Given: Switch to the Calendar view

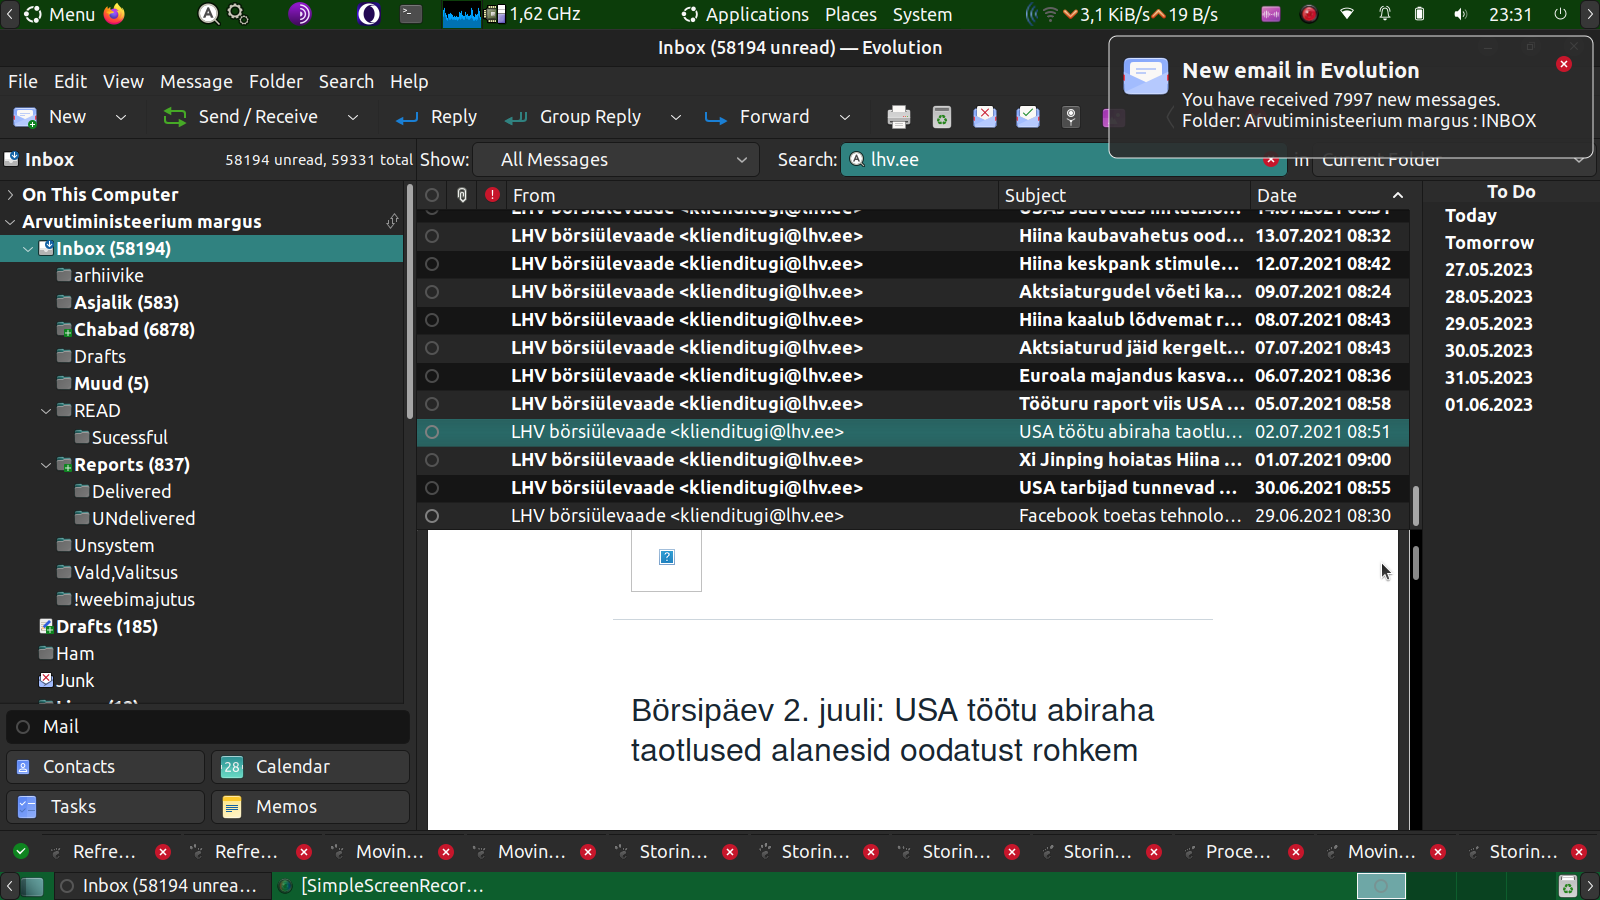Looking at the screenshot, I should point(310,767).
